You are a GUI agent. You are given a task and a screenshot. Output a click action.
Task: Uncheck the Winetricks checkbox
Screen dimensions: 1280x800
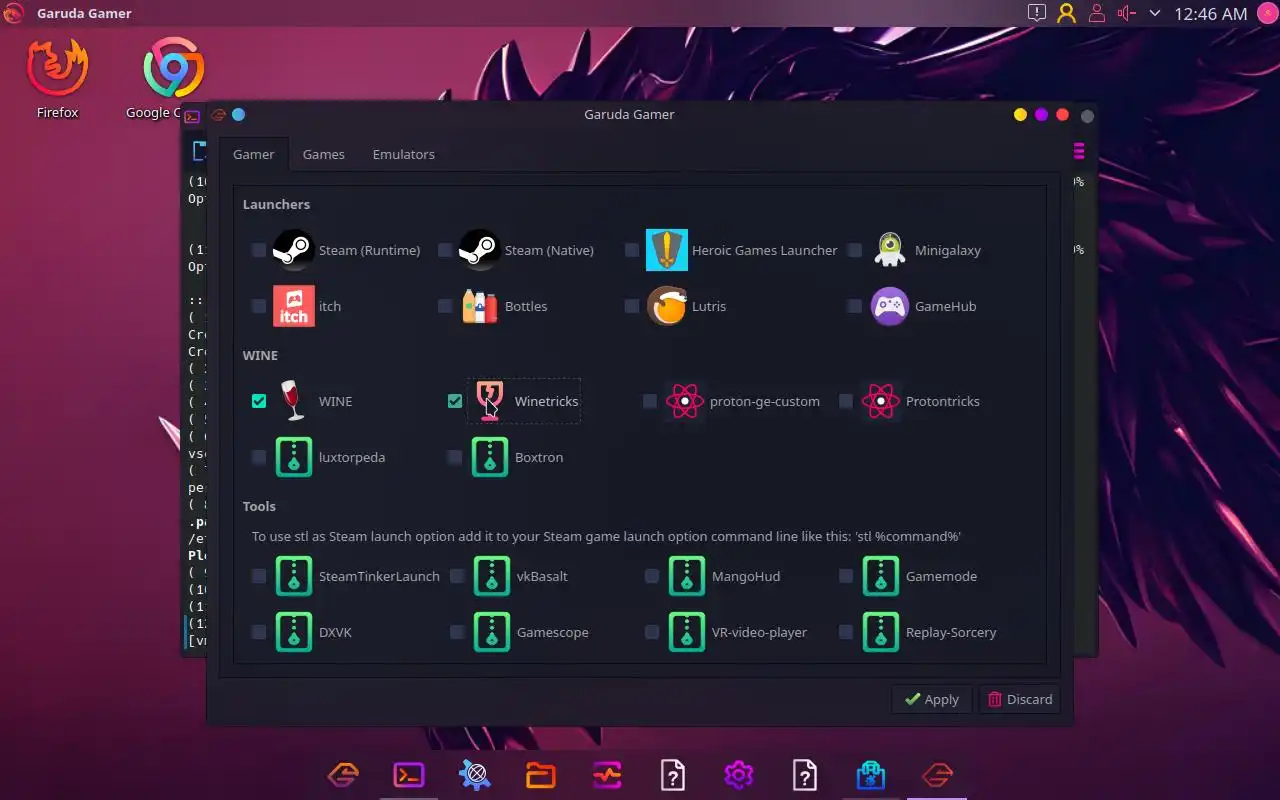455,401
